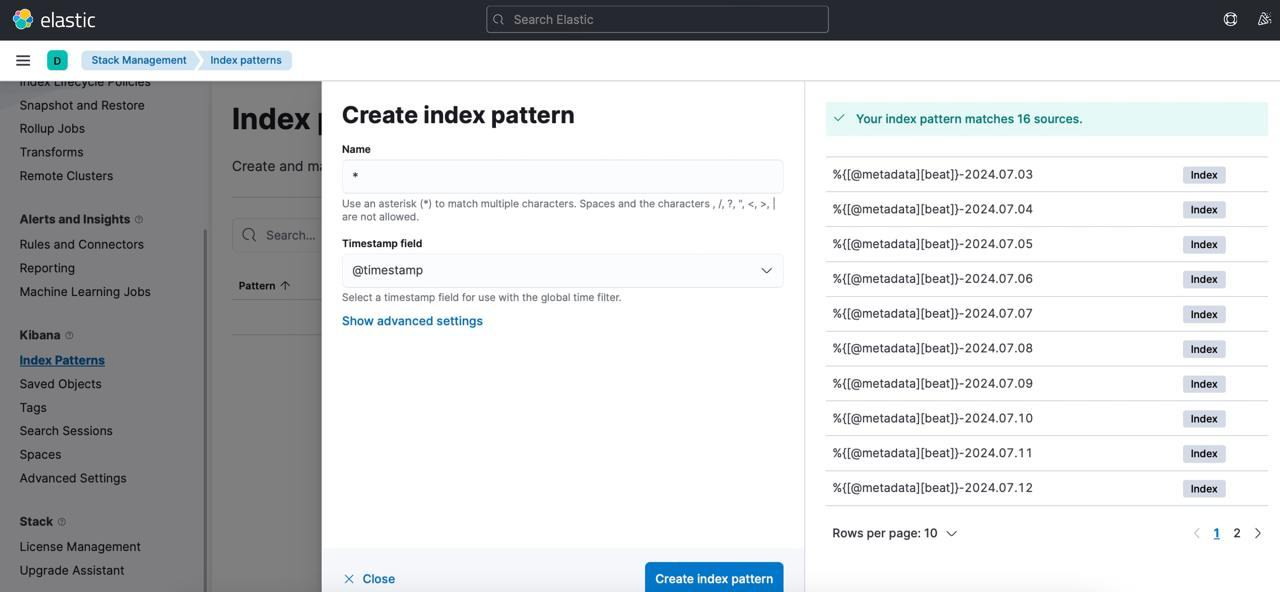Open Reporting in sidebar

coord(47,269)
